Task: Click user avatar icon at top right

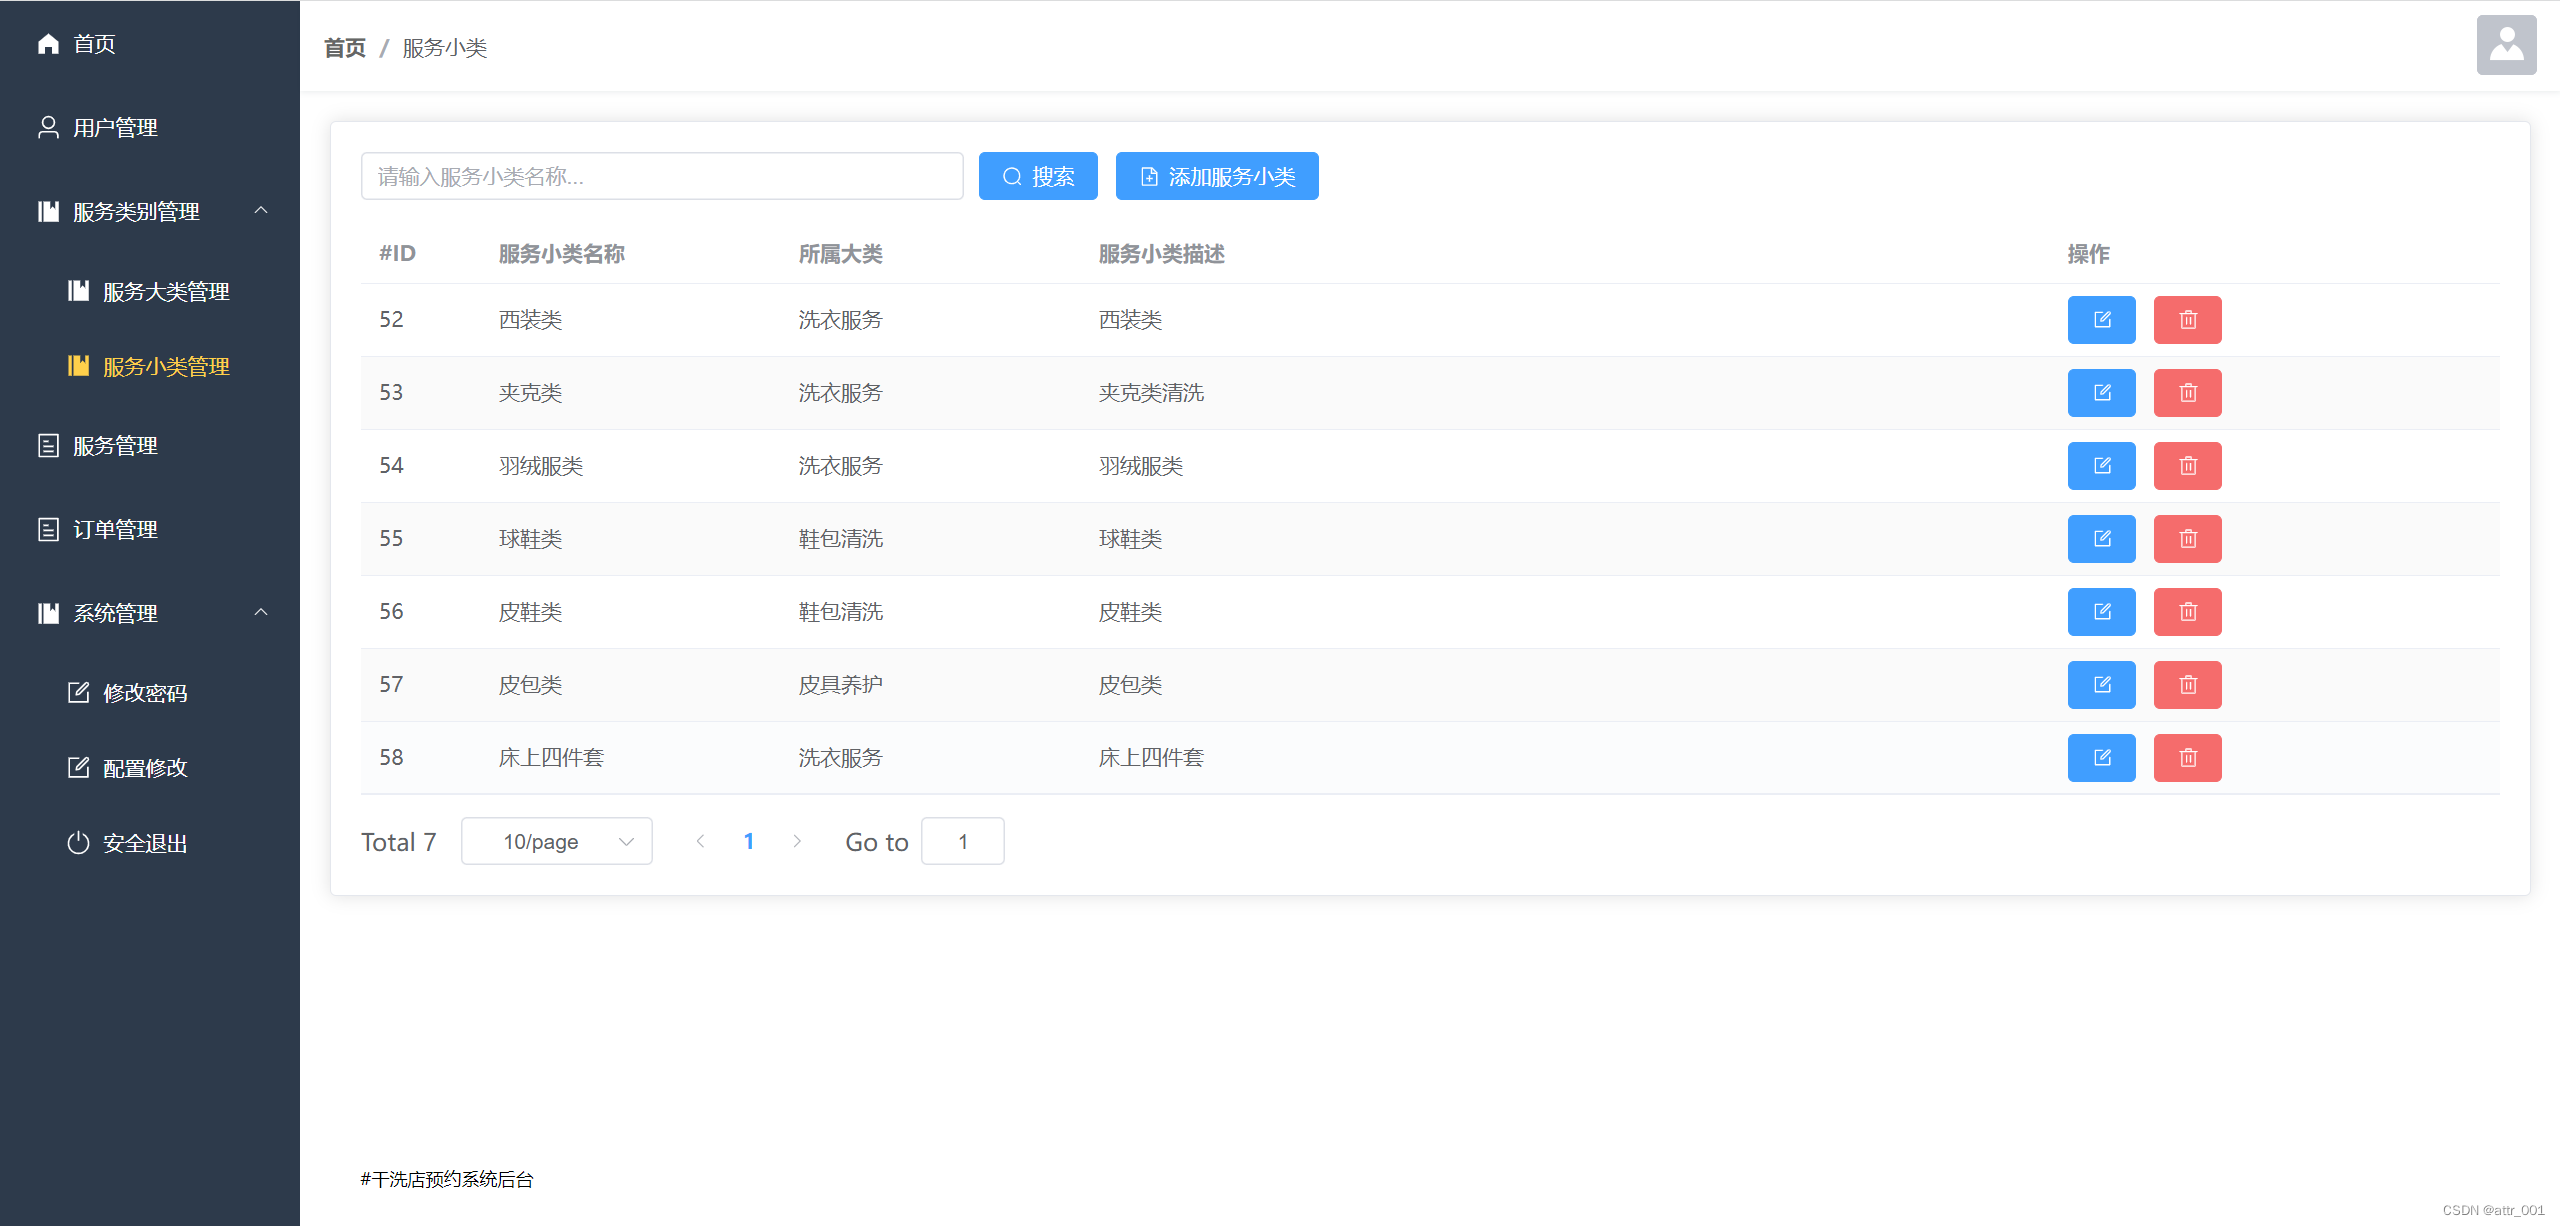Action: coord(2505,45)
